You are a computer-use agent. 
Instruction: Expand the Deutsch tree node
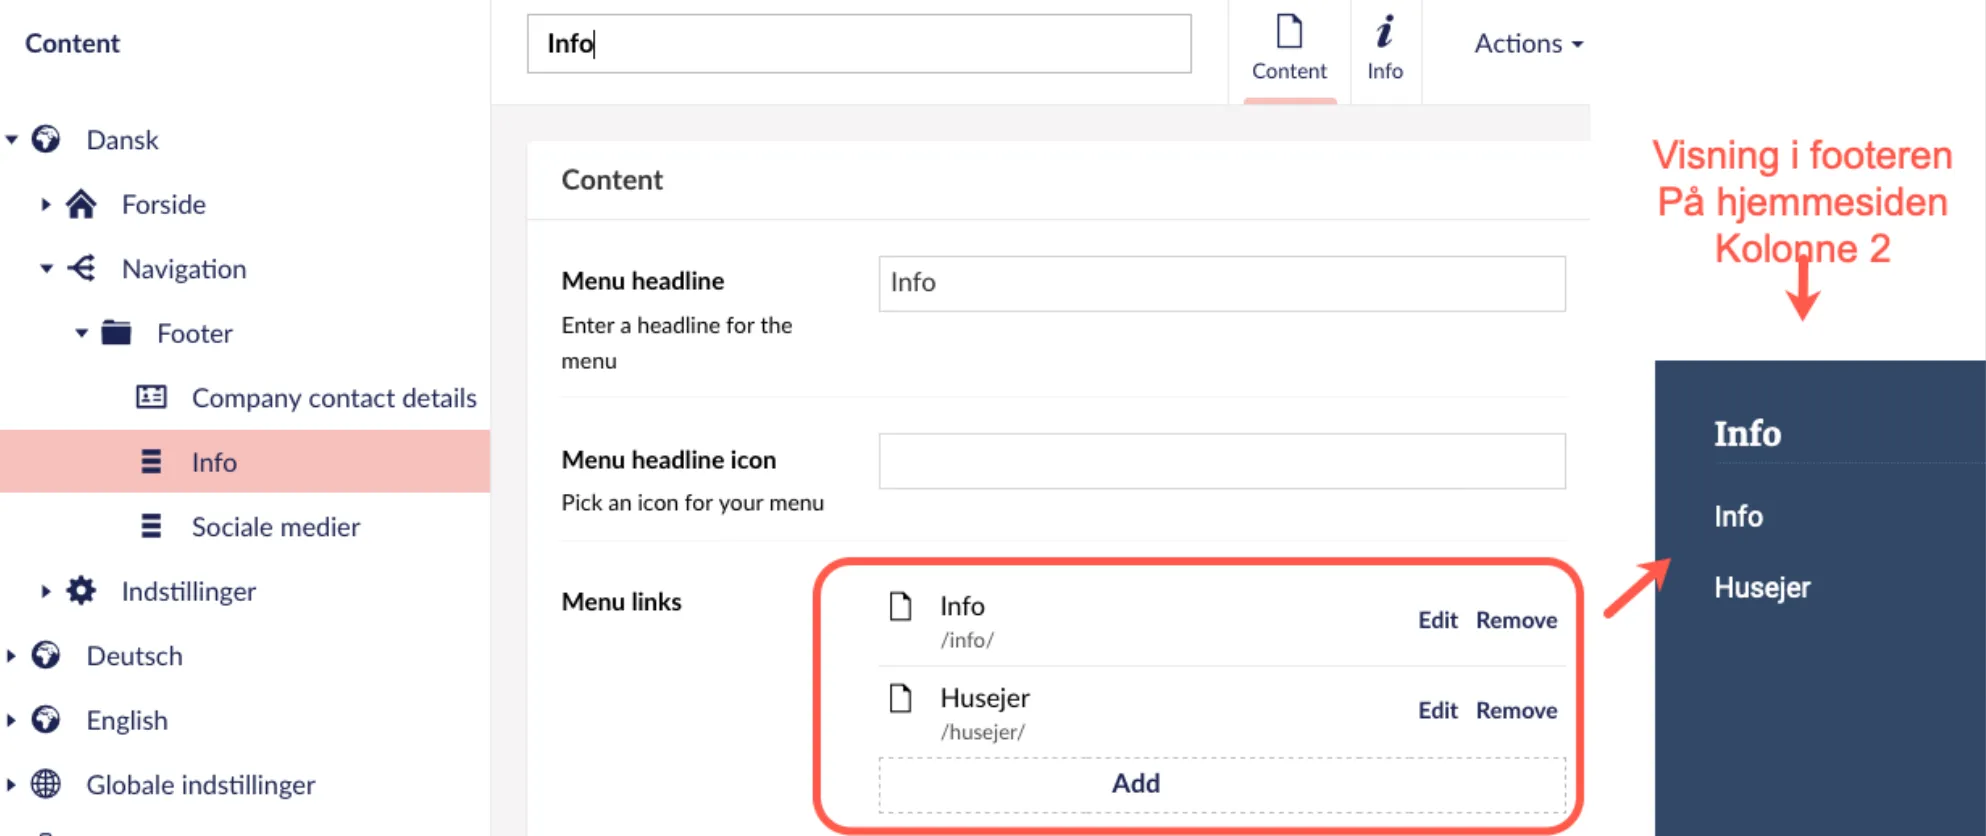coord(11,656)
